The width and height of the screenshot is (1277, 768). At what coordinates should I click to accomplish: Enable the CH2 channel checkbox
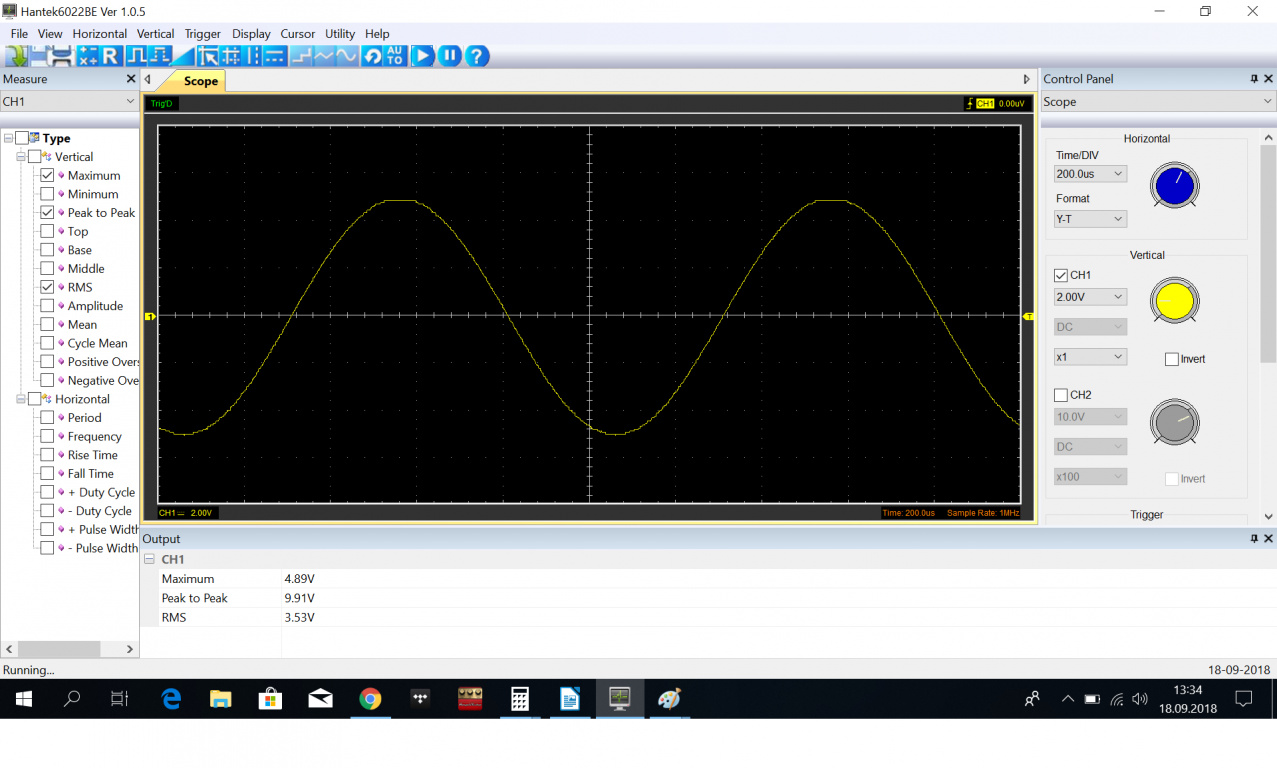[1061, 395]
